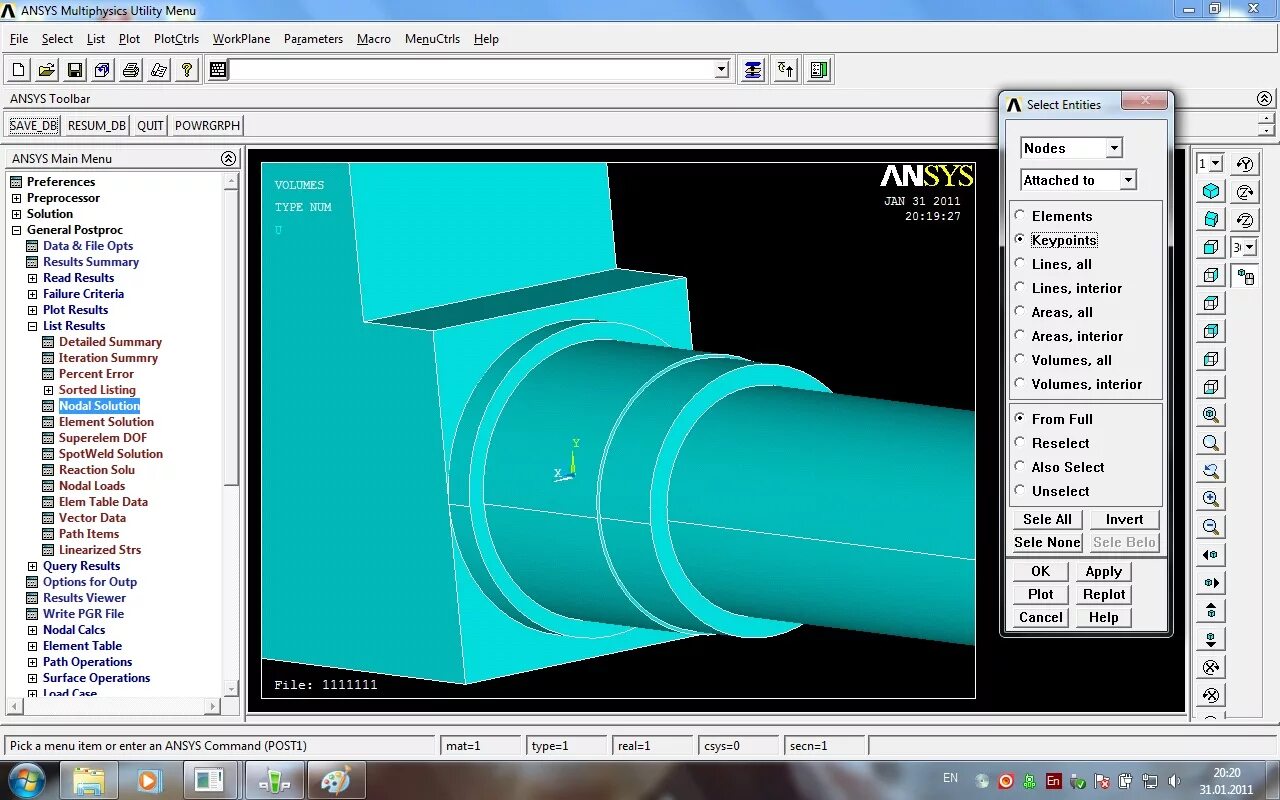Click the POWRGRPH toolbar button
The width and height of the screenshot is (1280, 800).
tap(207, 126)
